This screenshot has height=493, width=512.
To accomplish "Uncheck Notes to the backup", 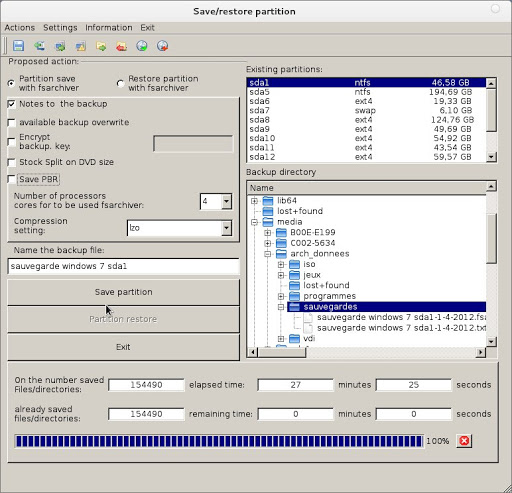I will coord(12,104).
